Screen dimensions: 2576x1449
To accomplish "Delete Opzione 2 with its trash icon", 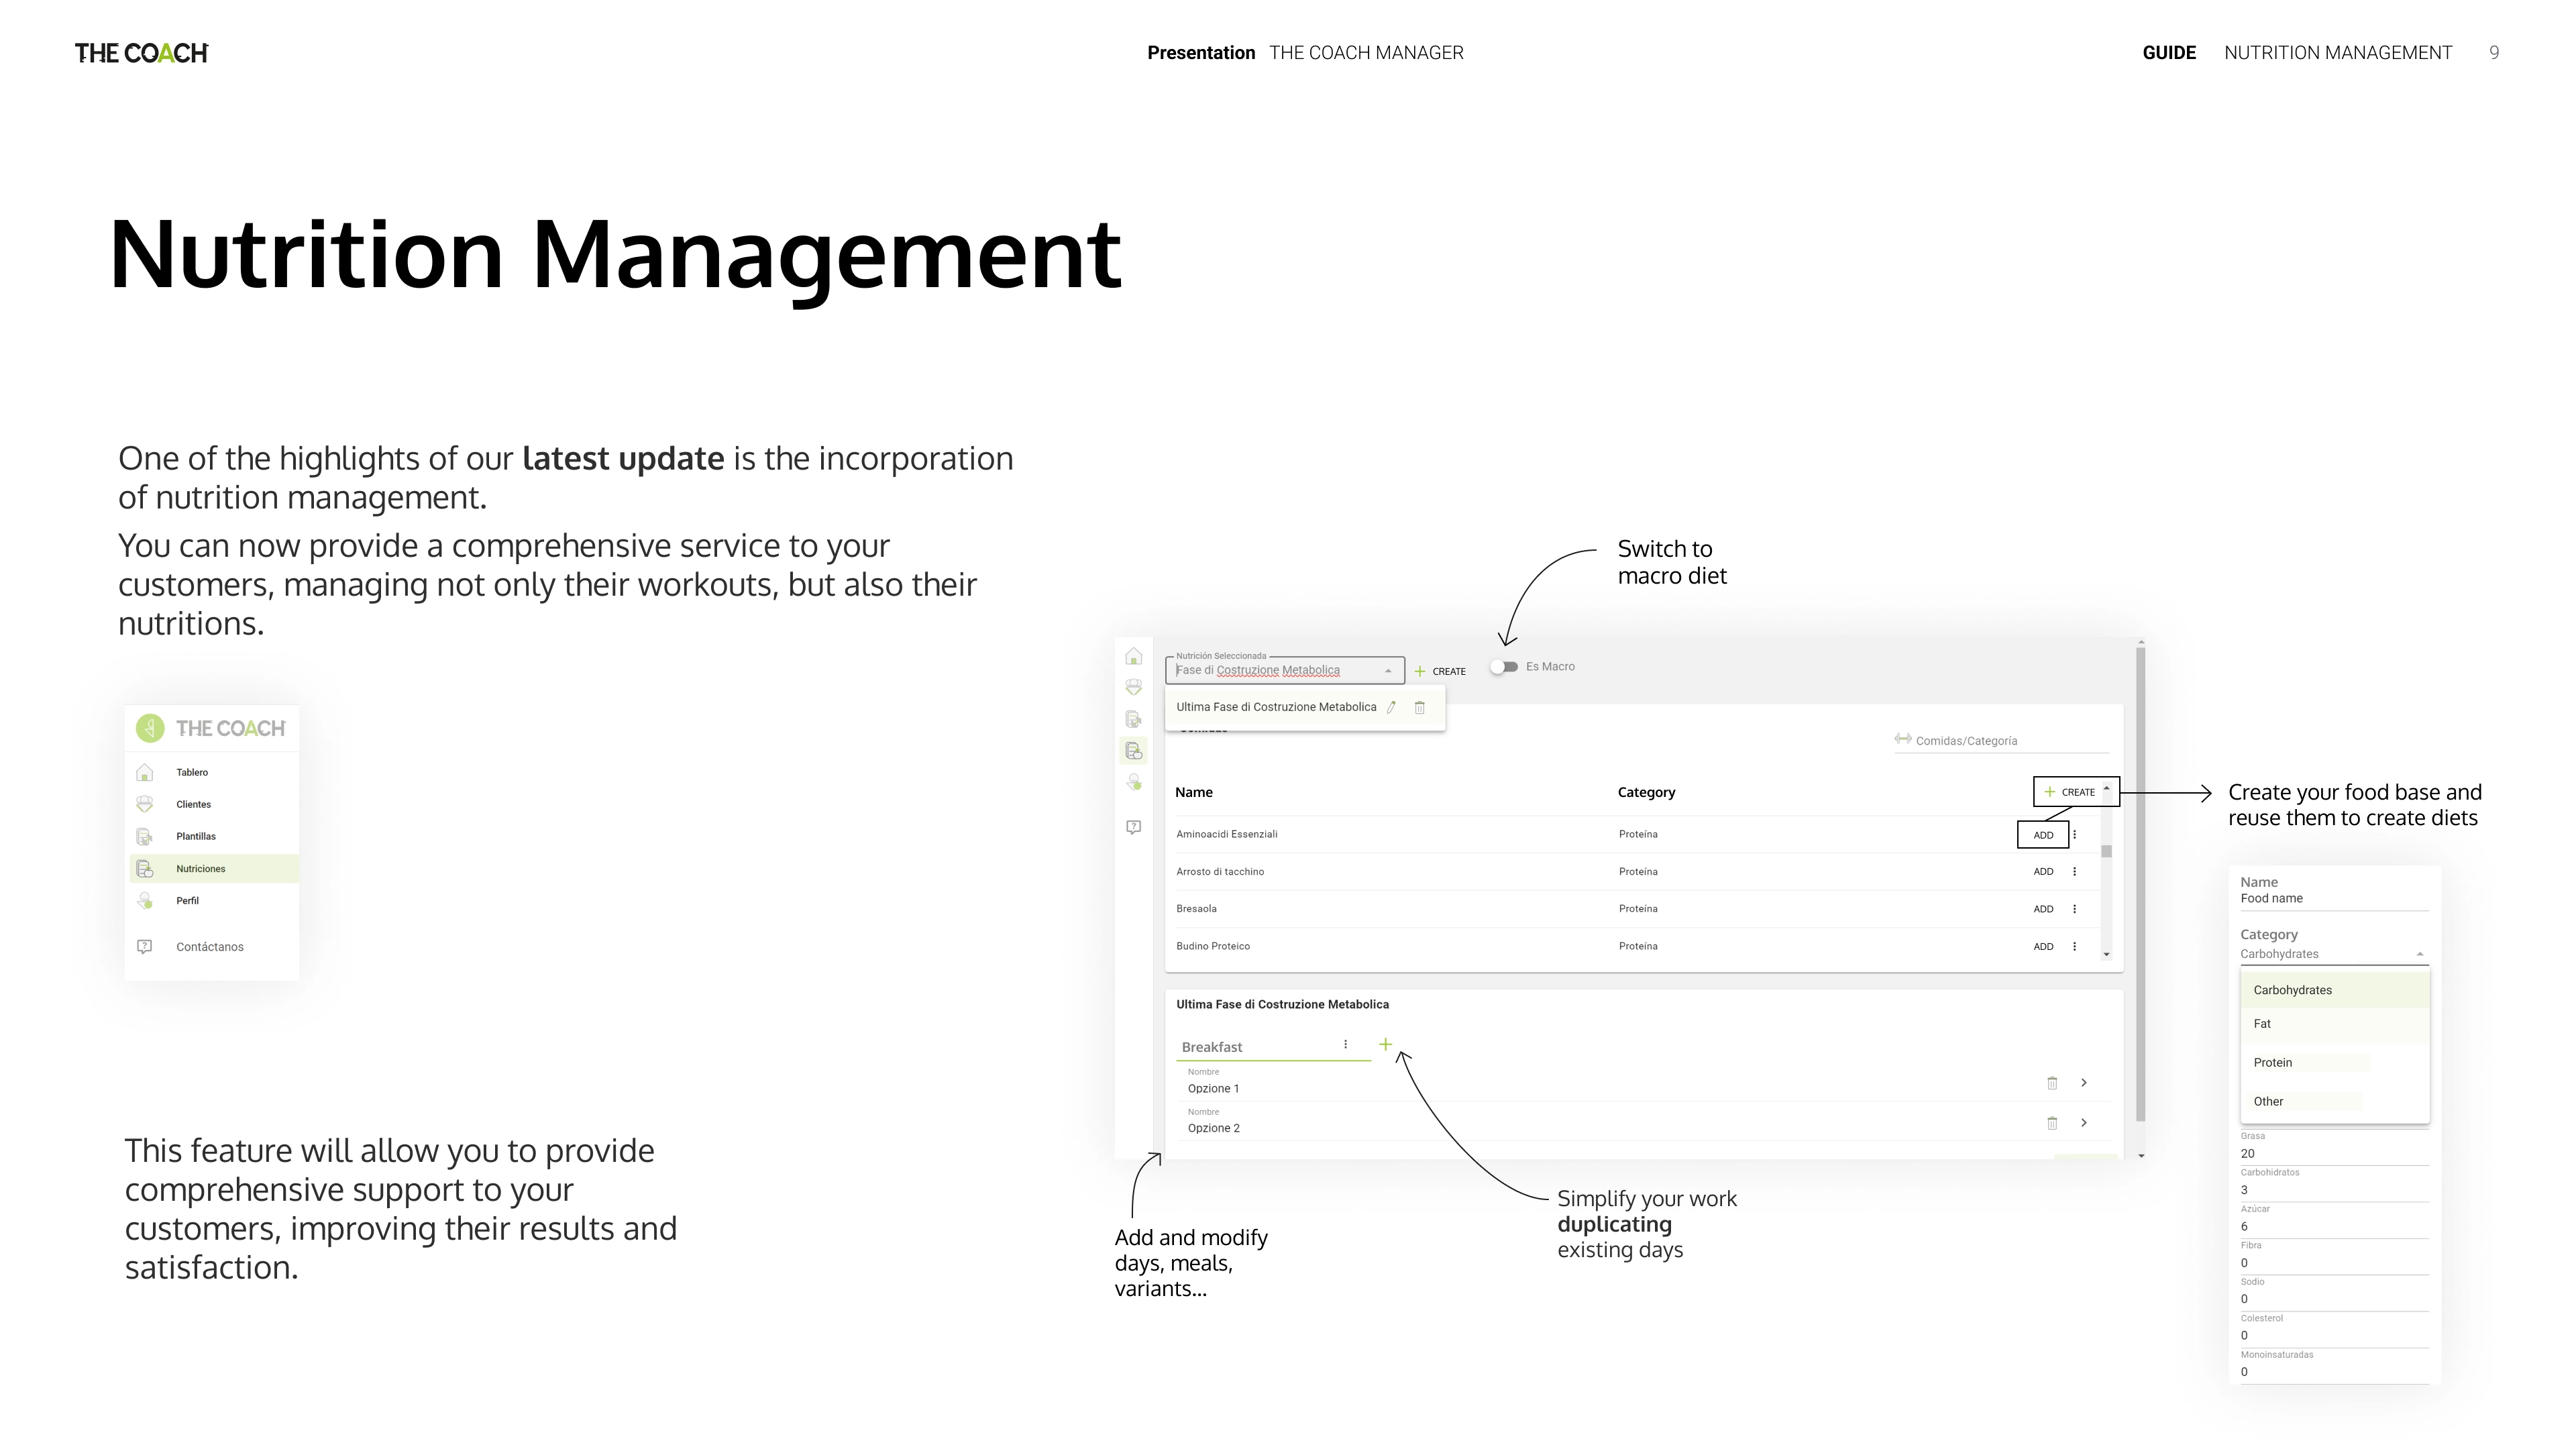I will coord(2052,1123).
